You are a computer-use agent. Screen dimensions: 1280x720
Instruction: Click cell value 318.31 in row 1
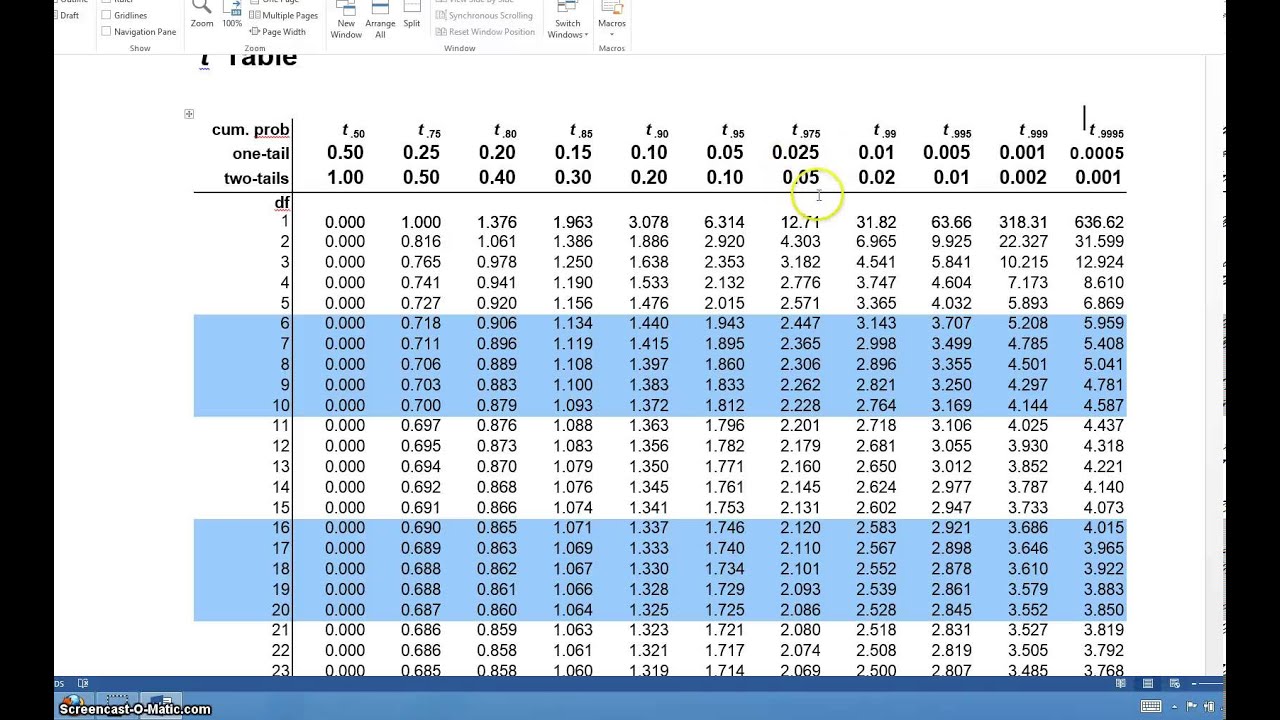point(1022,222)
